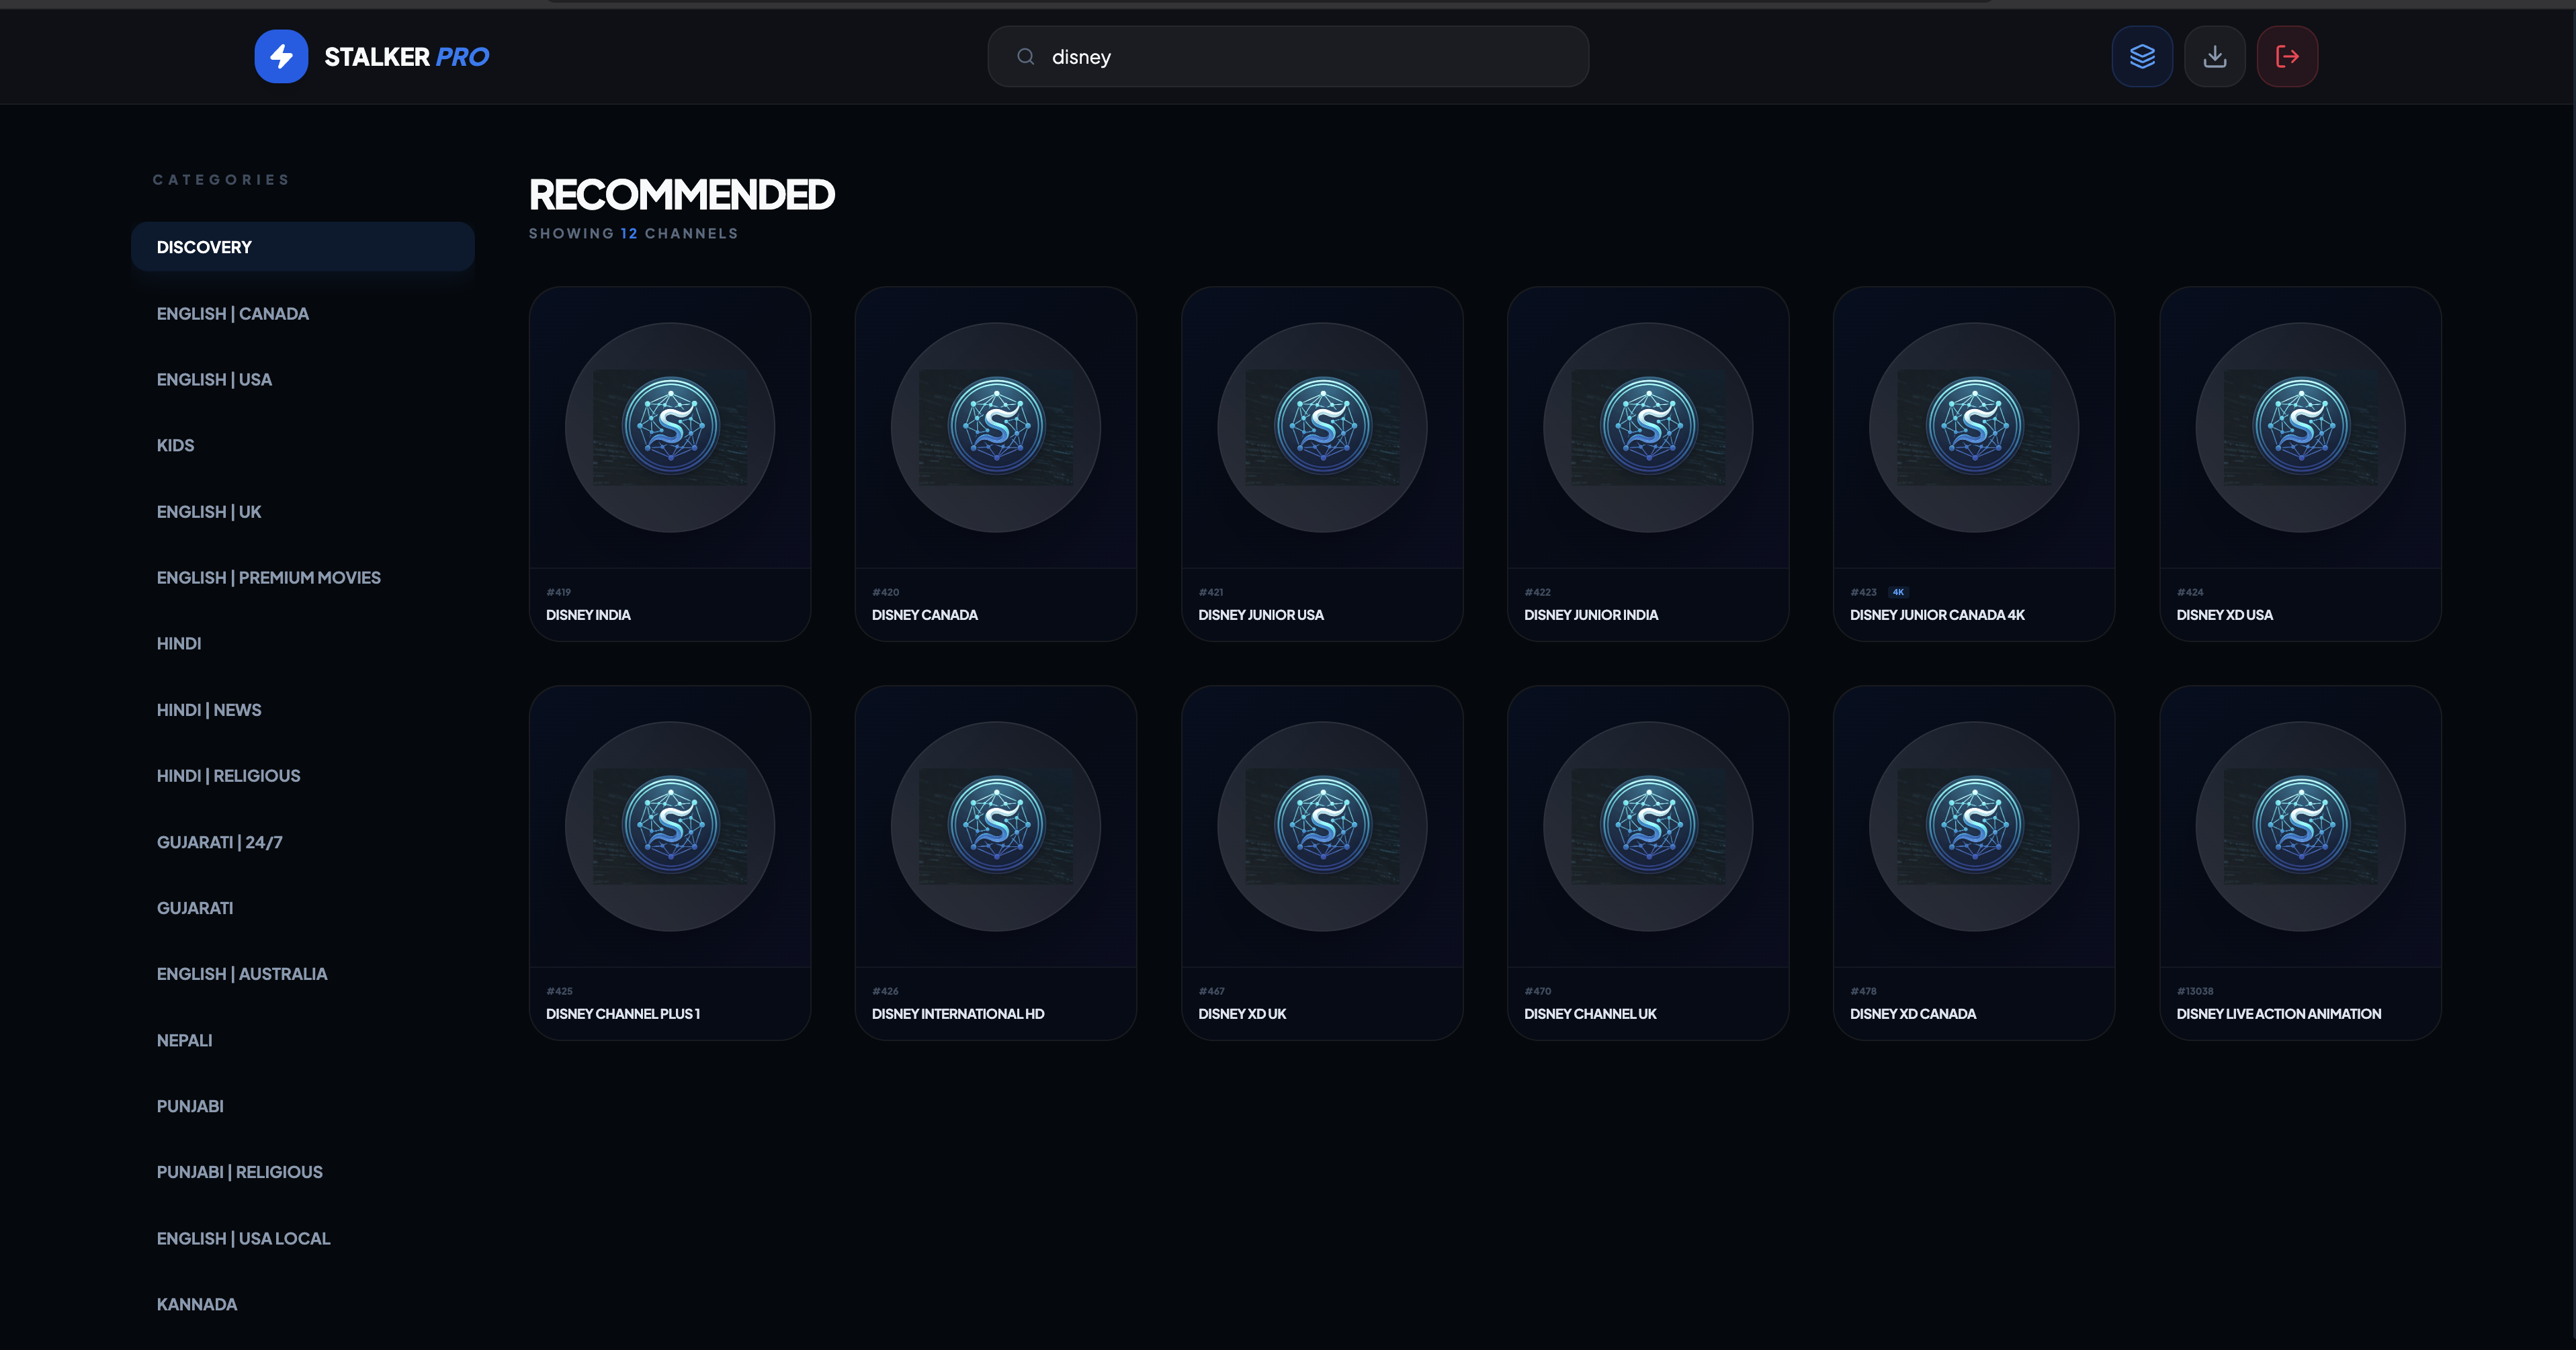This screenshot has height=1350, width=2576.
Task: Open the Disney India channel thumbnail
Action: [x=670, y=428]
